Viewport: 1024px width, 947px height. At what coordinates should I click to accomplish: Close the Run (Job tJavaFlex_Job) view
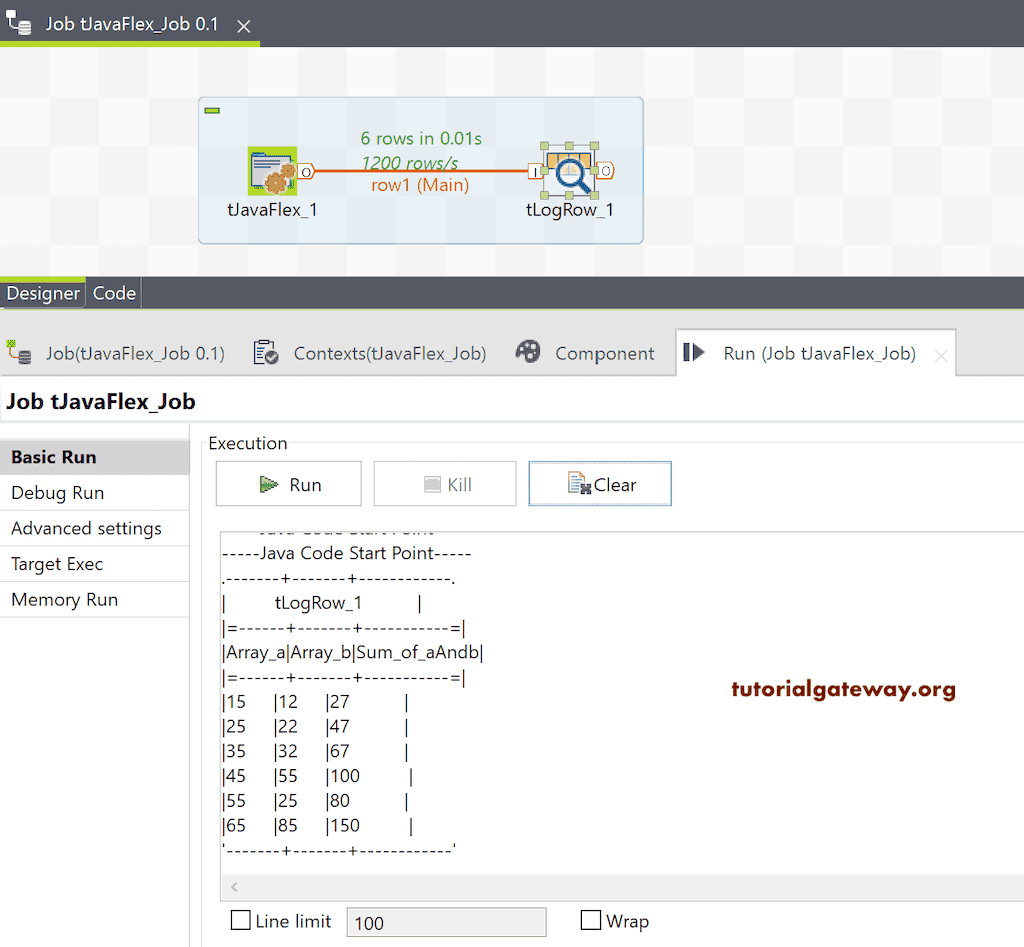[x=940, y=356]
